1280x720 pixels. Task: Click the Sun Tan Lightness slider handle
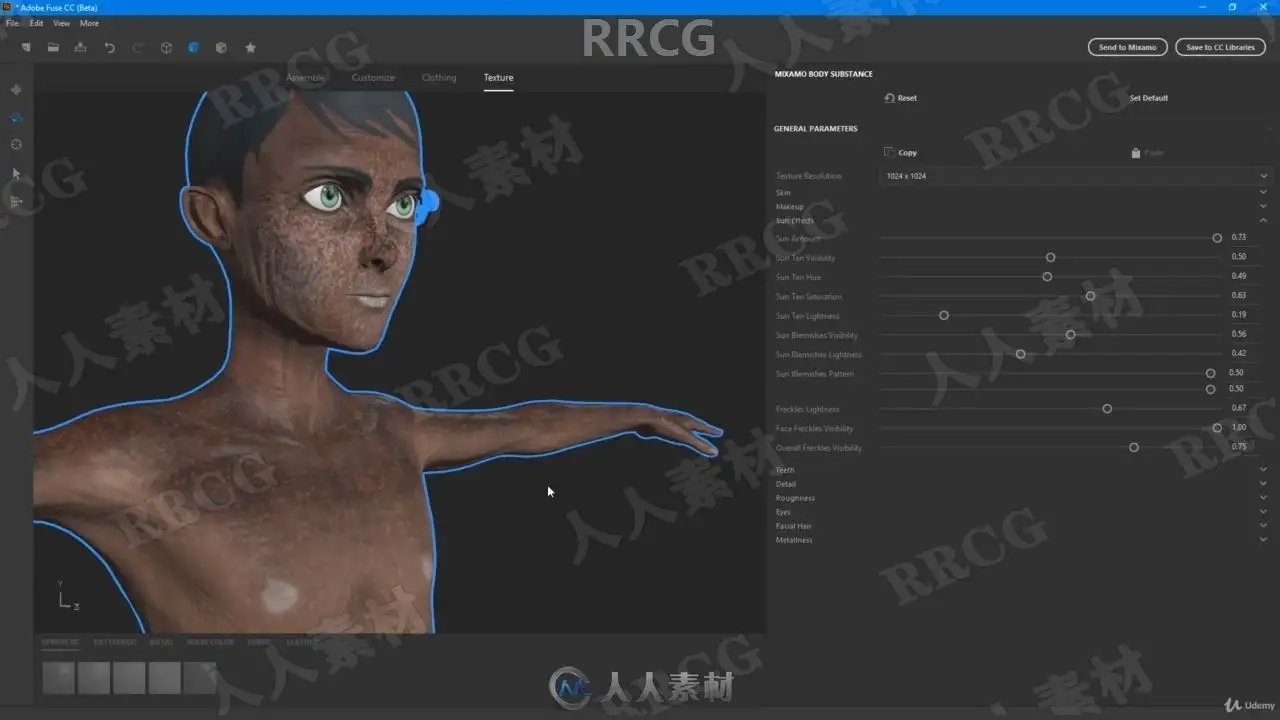(944, 315)
